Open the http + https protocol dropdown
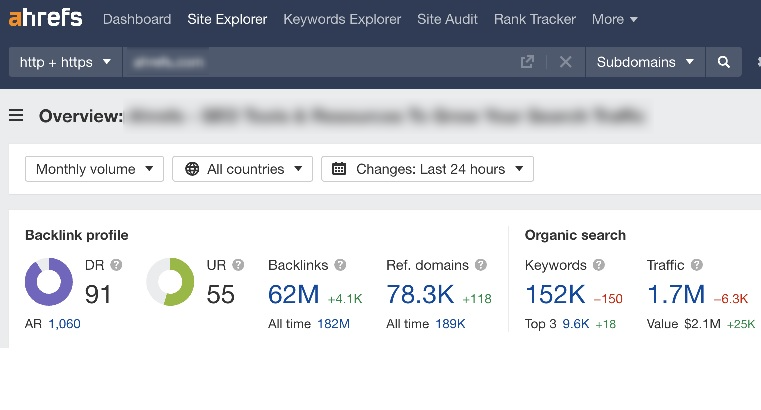The width and height of the screenshot is (761, 410). pyautogui.click(x=66, y=62)
